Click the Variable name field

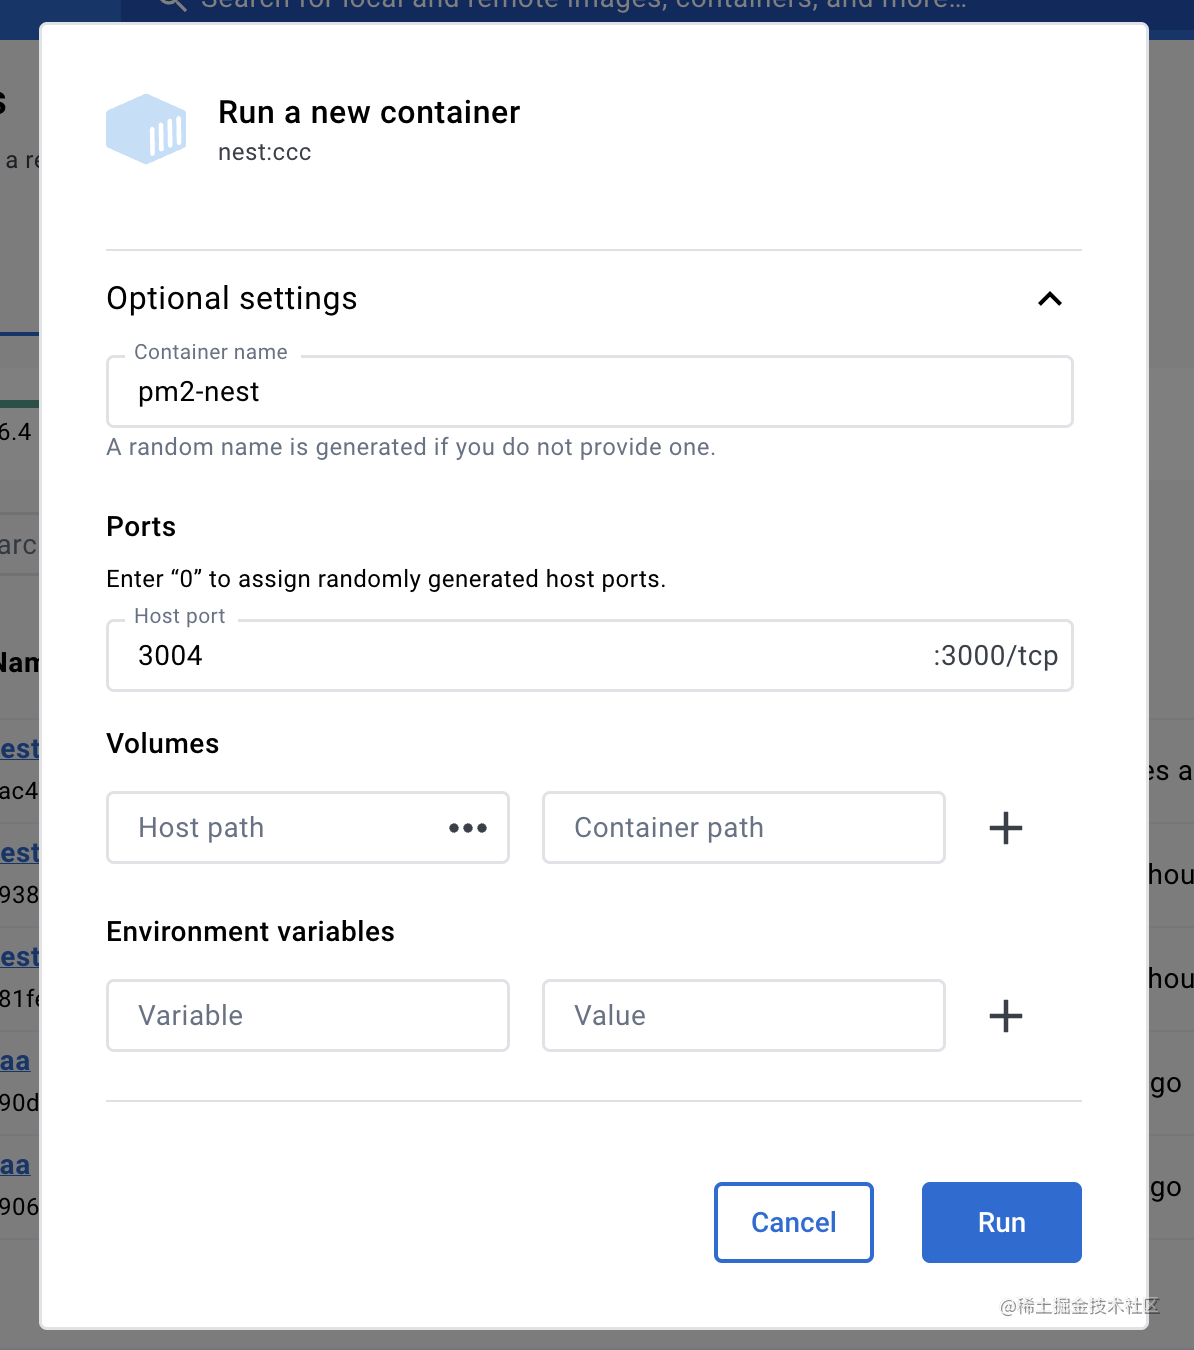pyautogui.click(x=307, y=1016)
